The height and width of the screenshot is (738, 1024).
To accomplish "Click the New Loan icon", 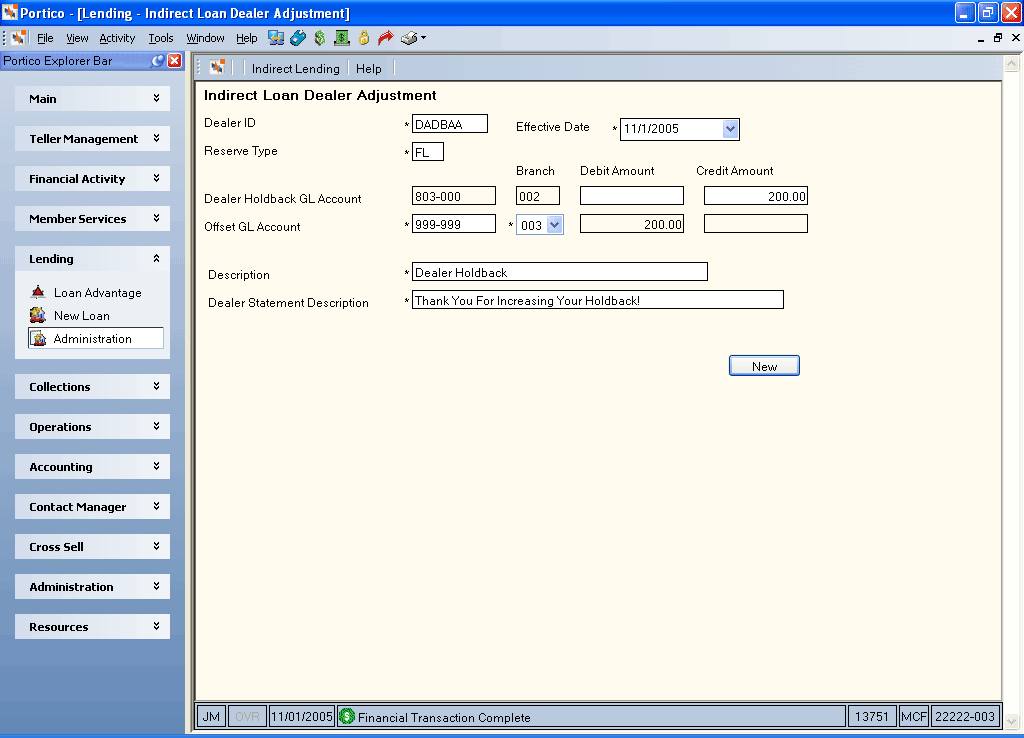I will (38, 315).
